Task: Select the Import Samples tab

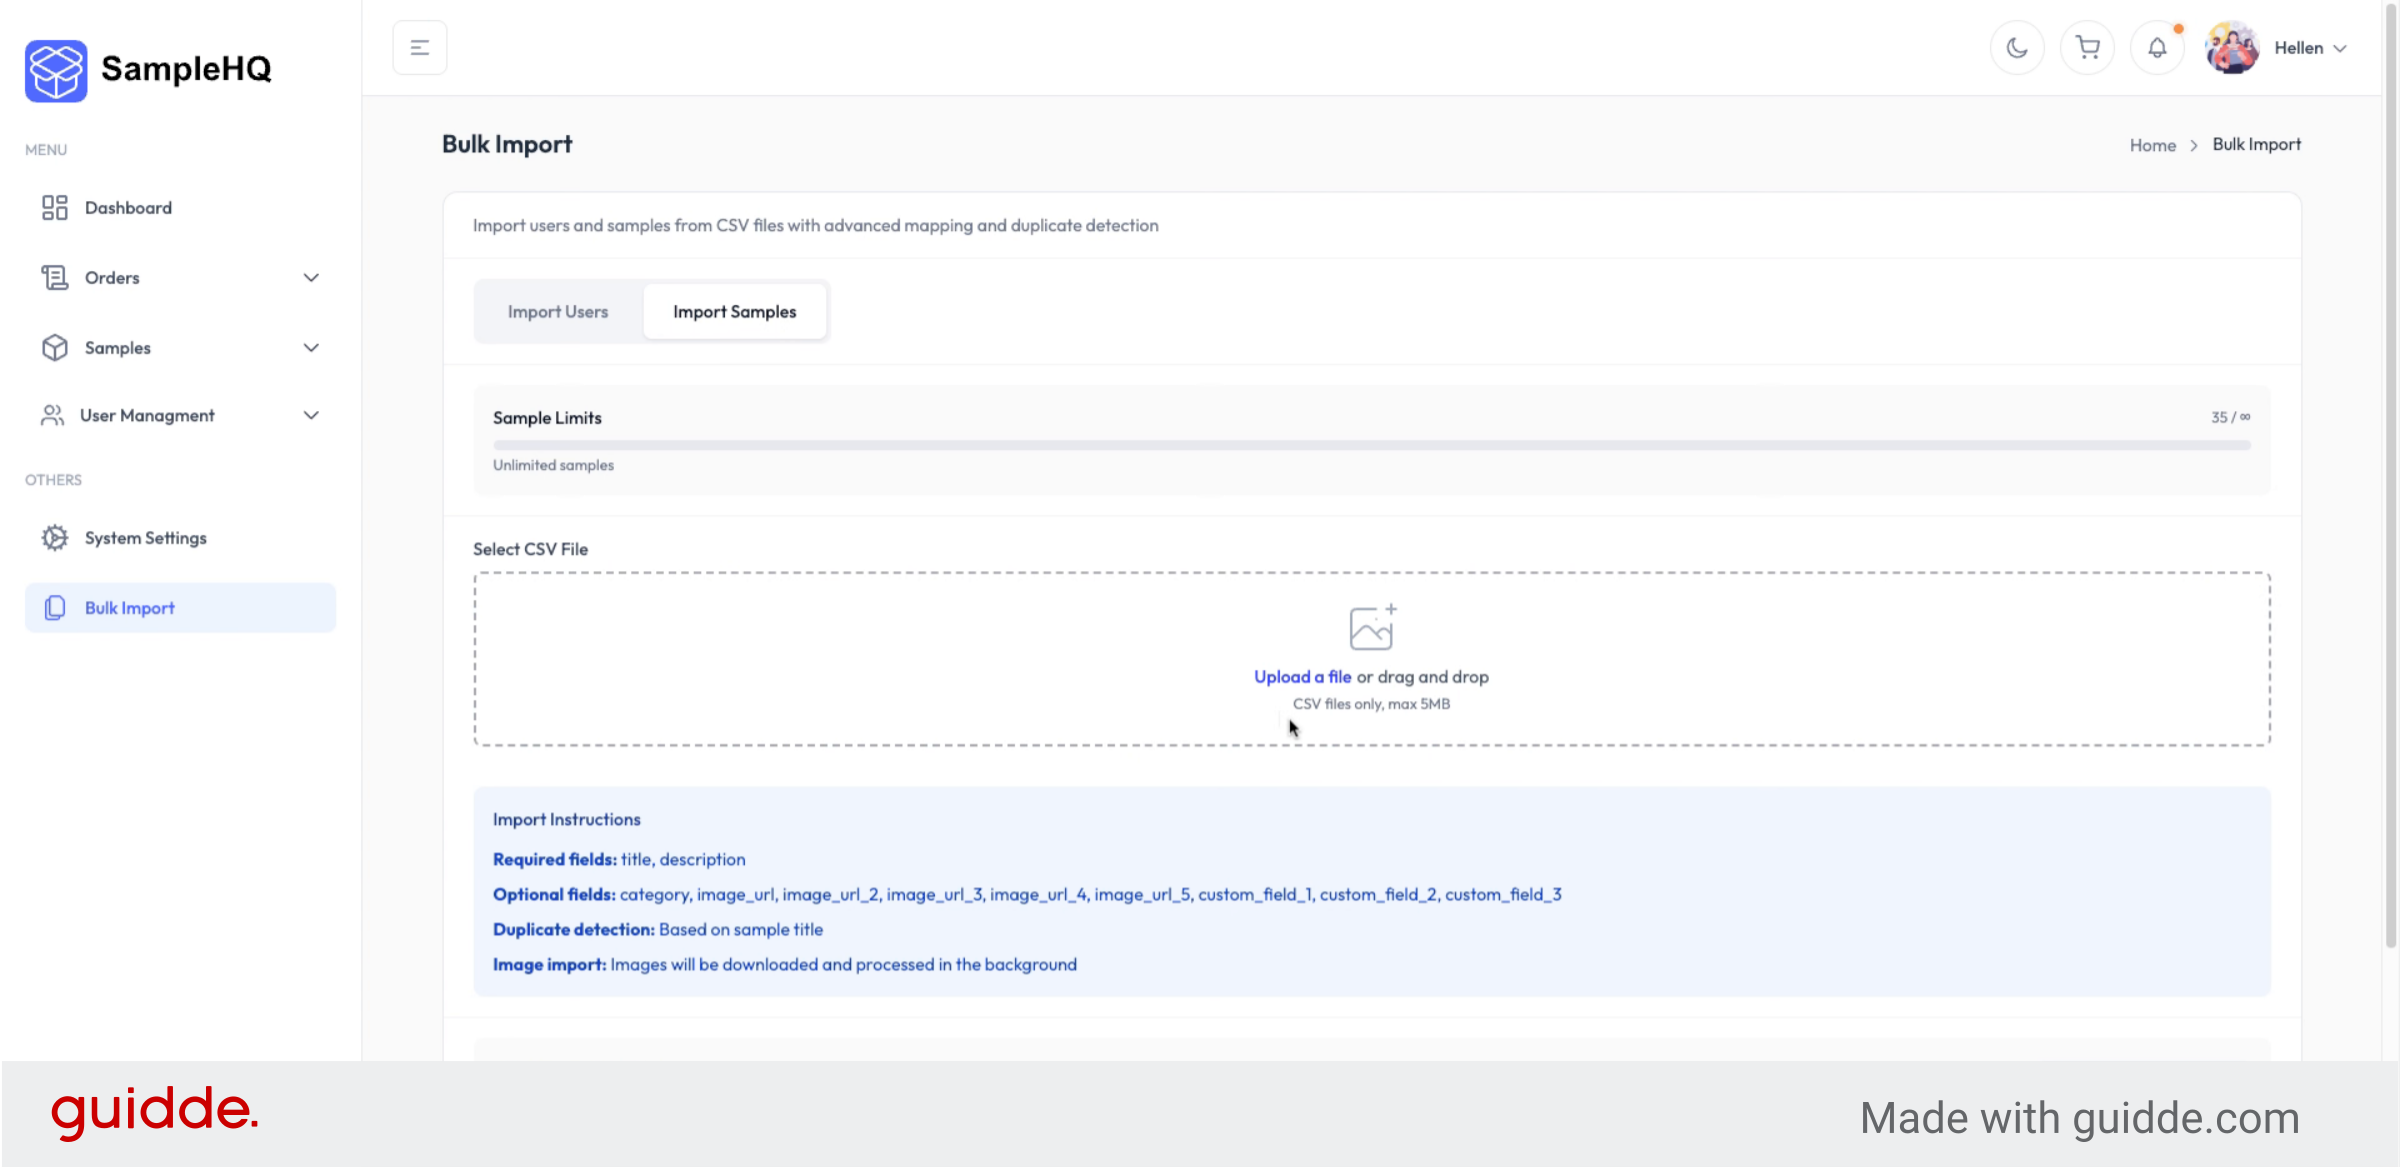Action: coord(734,311)
